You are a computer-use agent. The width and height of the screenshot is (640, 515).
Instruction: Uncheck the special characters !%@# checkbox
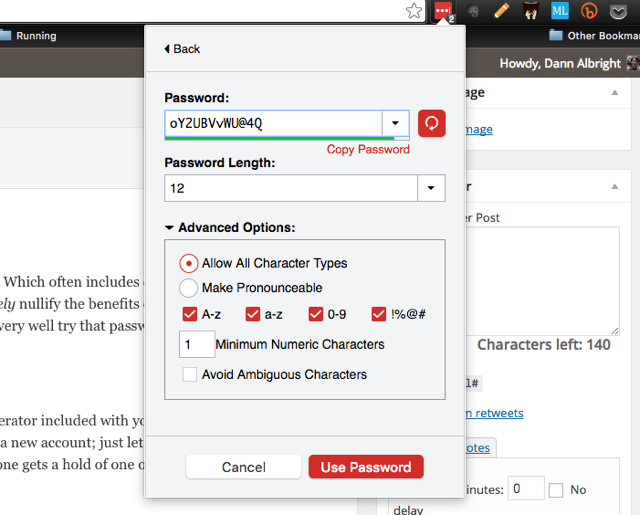(379, 314)
